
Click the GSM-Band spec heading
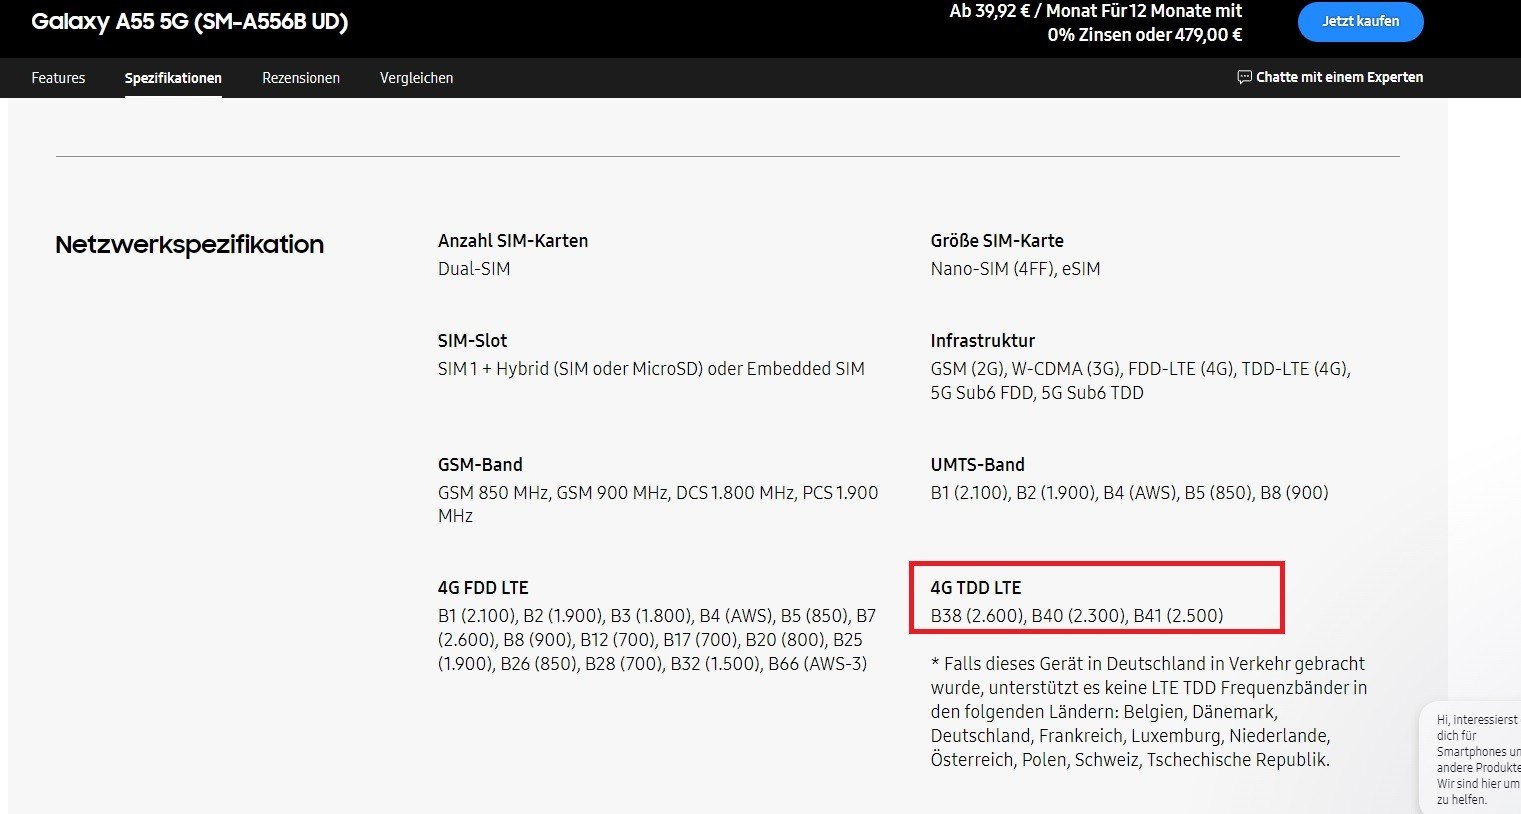point(480,465)
